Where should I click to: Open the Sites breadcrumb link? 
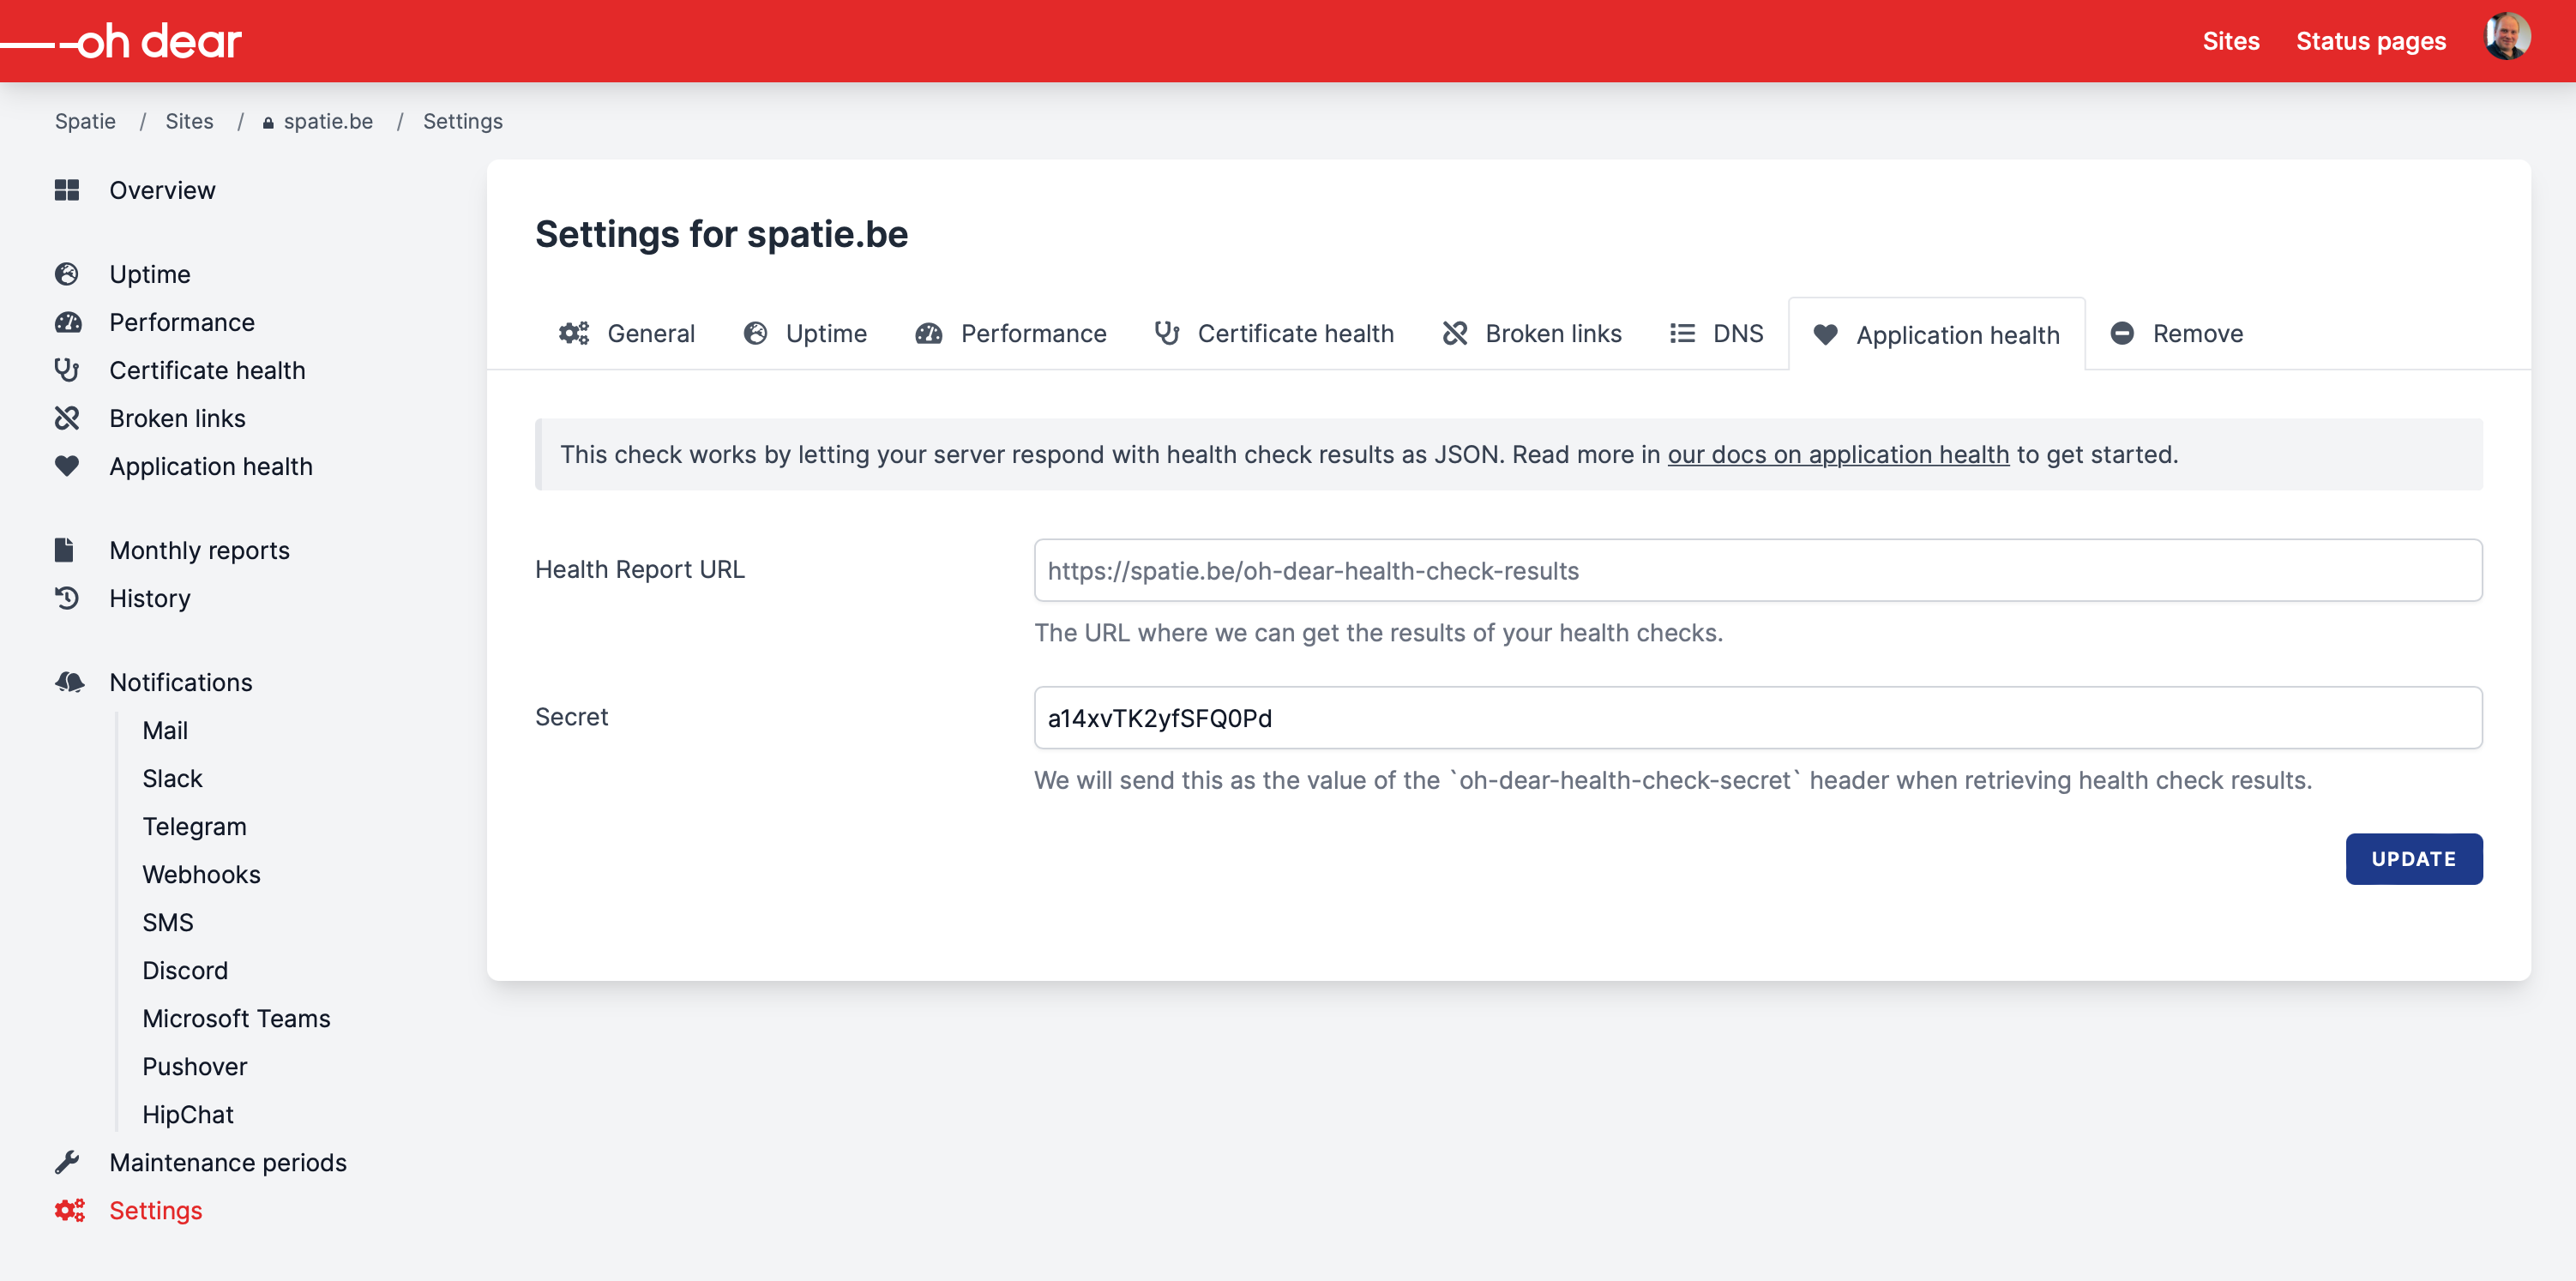point(189,121)
